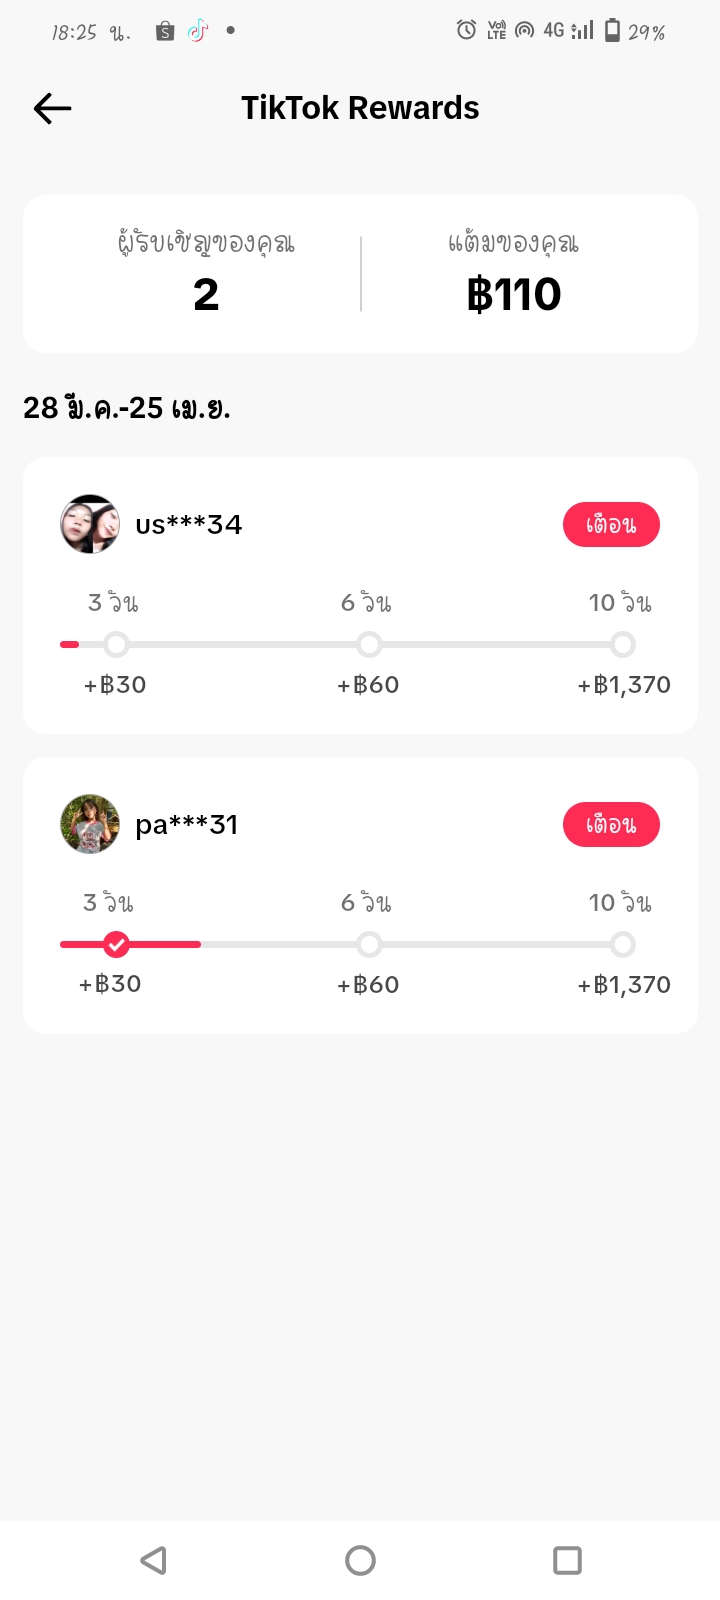Open the us***34 profile picture
The image size is (720, 1600).
click(x=90, y=524)
